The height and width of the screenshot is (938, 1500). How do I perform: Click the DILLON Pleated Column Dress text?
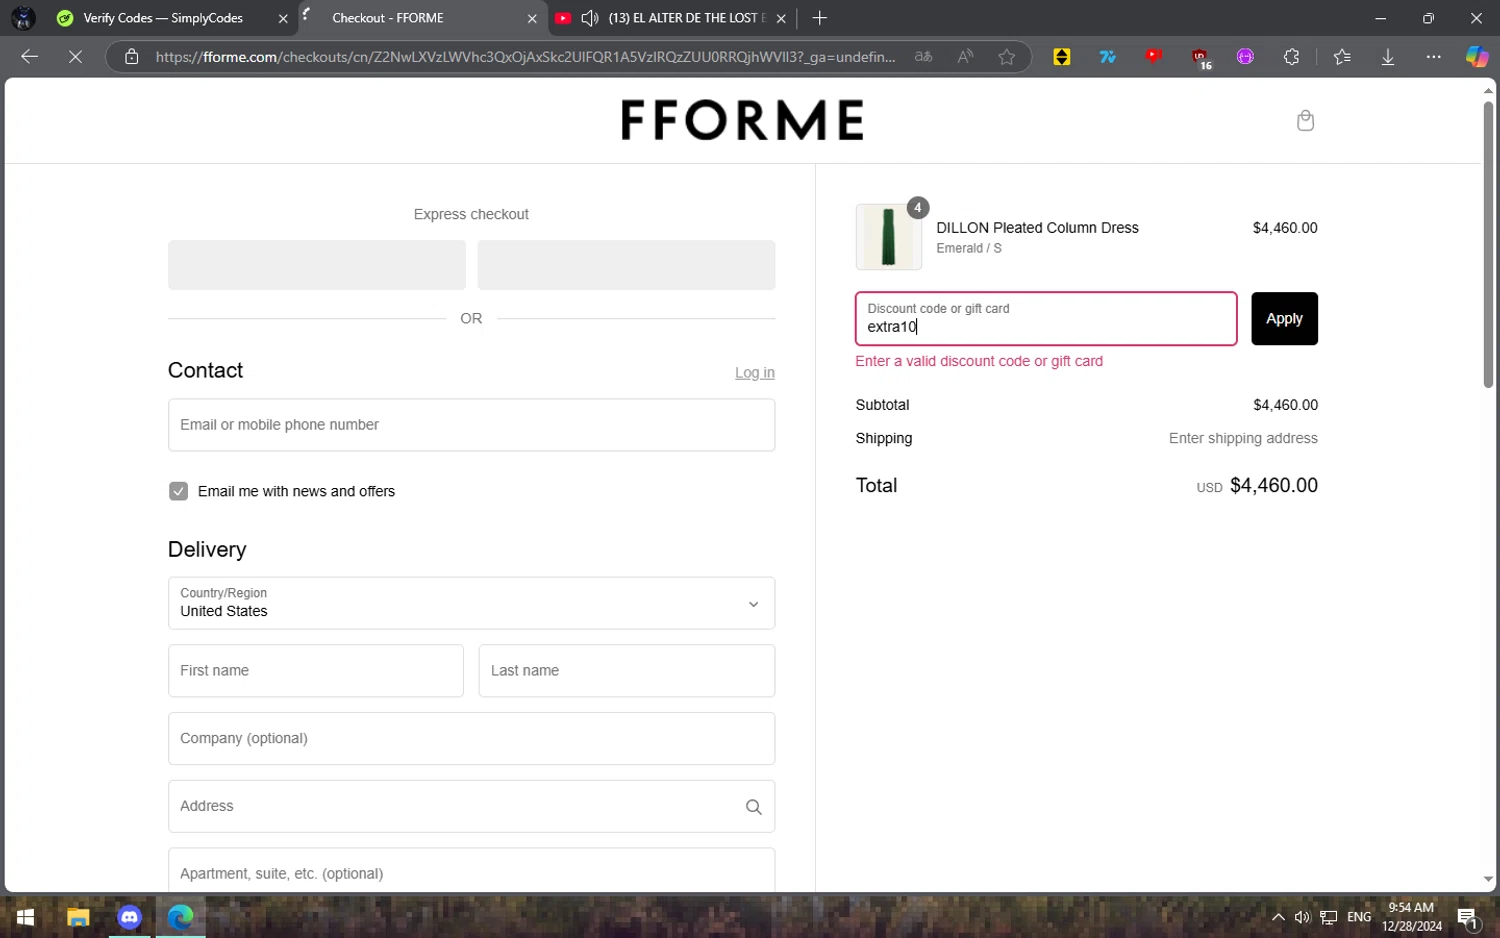pyautogui.click(x=1037, y=228)
